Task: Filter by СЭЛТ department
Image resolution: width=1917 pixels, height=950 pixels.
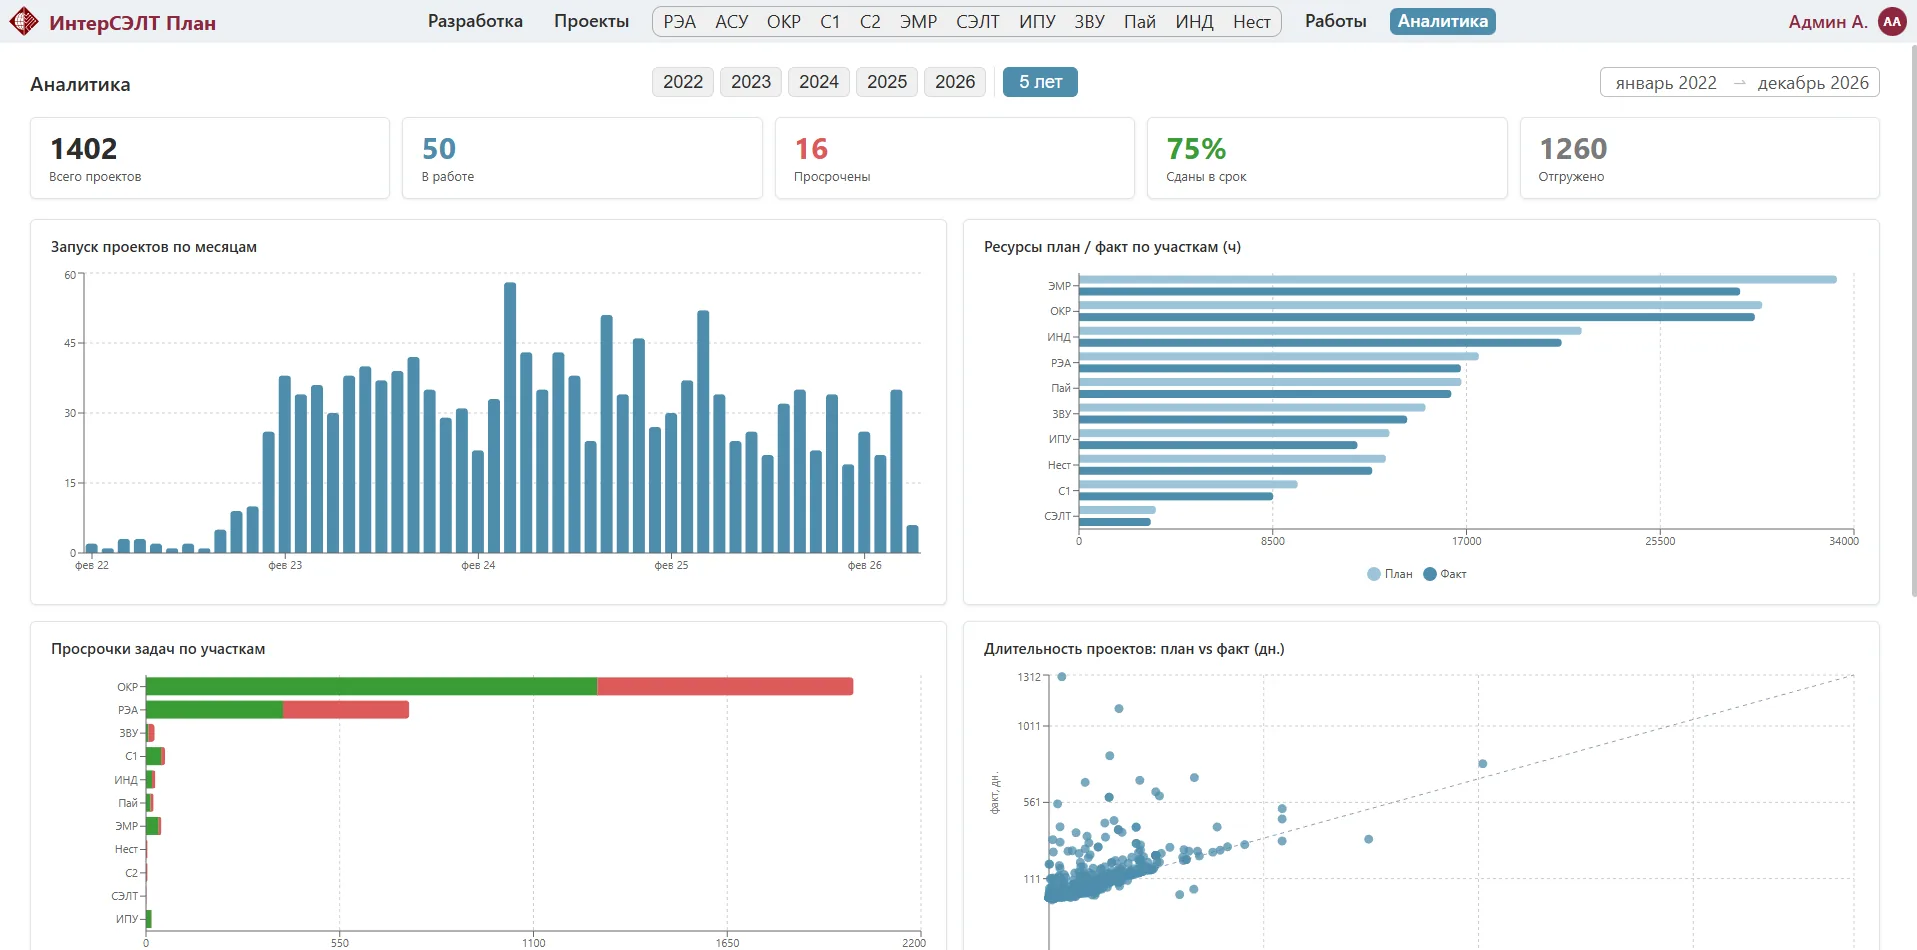Action: [x=977, y=22]
